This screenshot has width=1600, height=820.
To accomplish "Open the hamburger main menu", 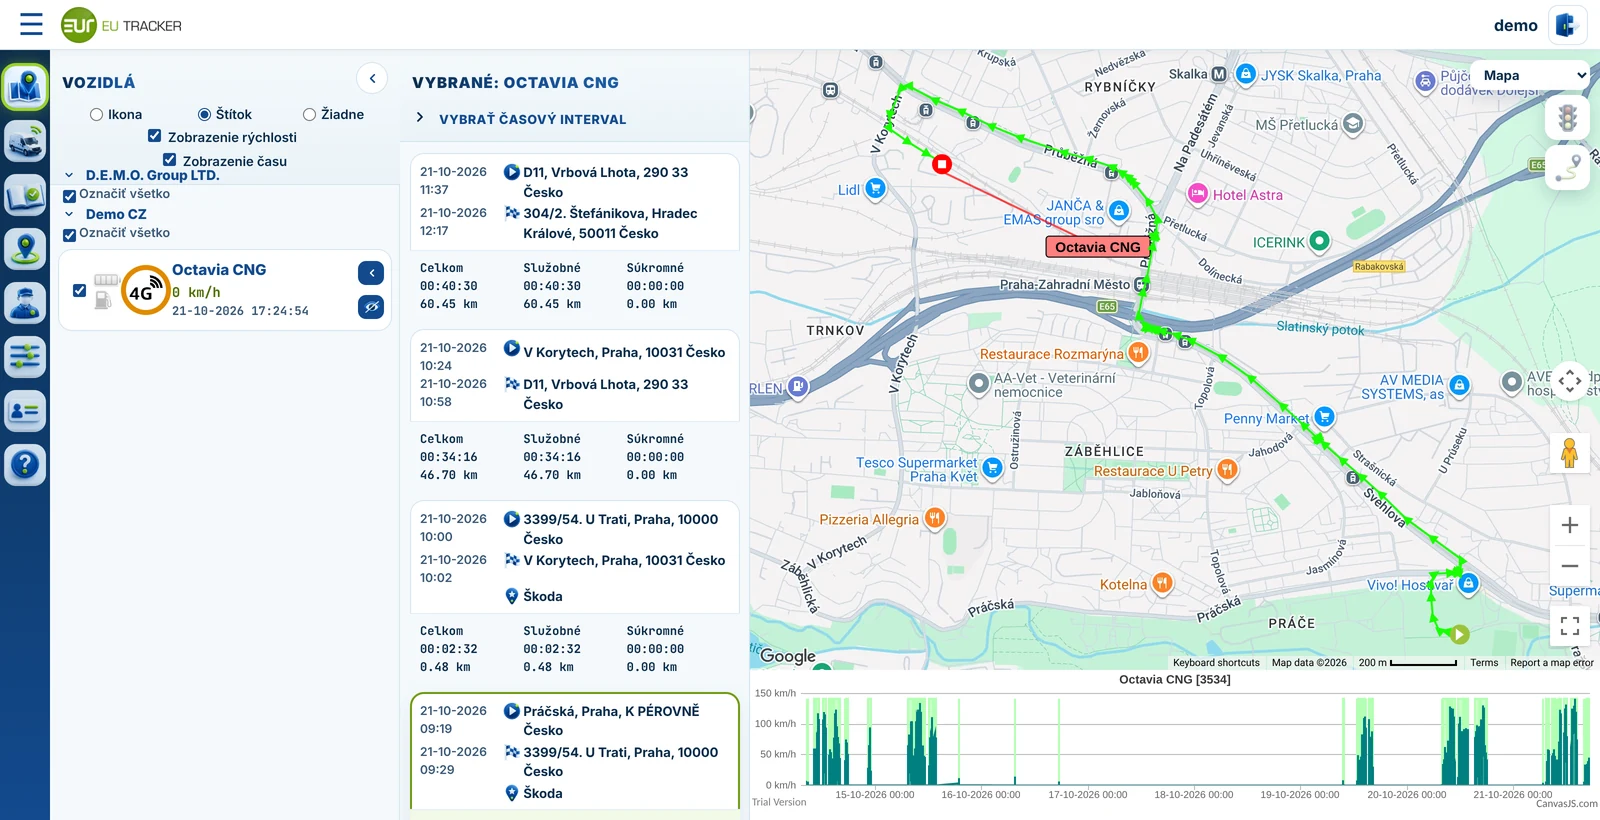I will pos(31,24).
